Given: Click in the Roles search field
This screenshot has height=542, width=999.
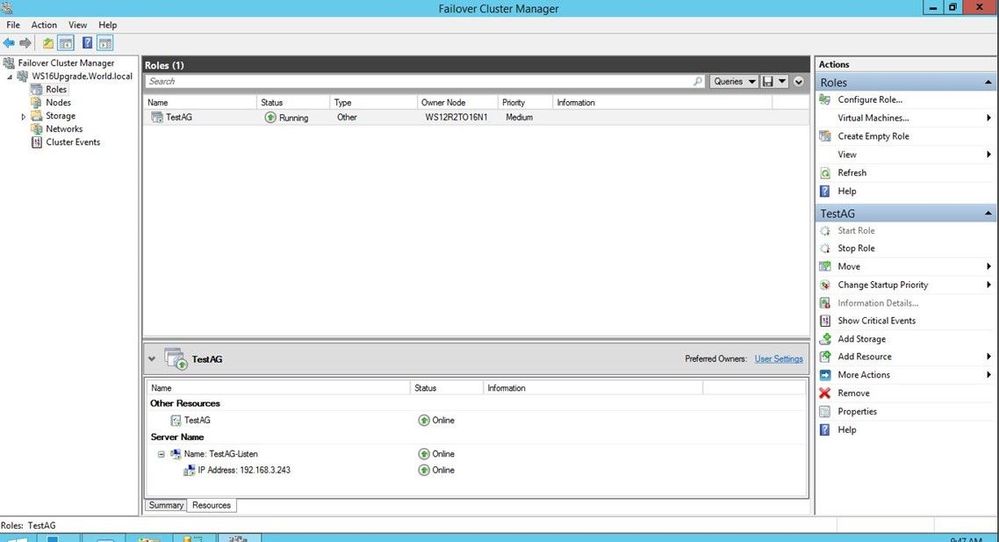Looking at the screenshot, I should point(418,82).
